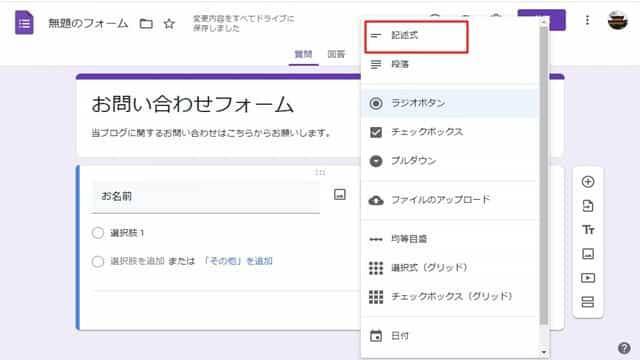640x360 pixels.
Task: Select チェックボックス question type
Action: pyautogui.click(x=449, y=132)
